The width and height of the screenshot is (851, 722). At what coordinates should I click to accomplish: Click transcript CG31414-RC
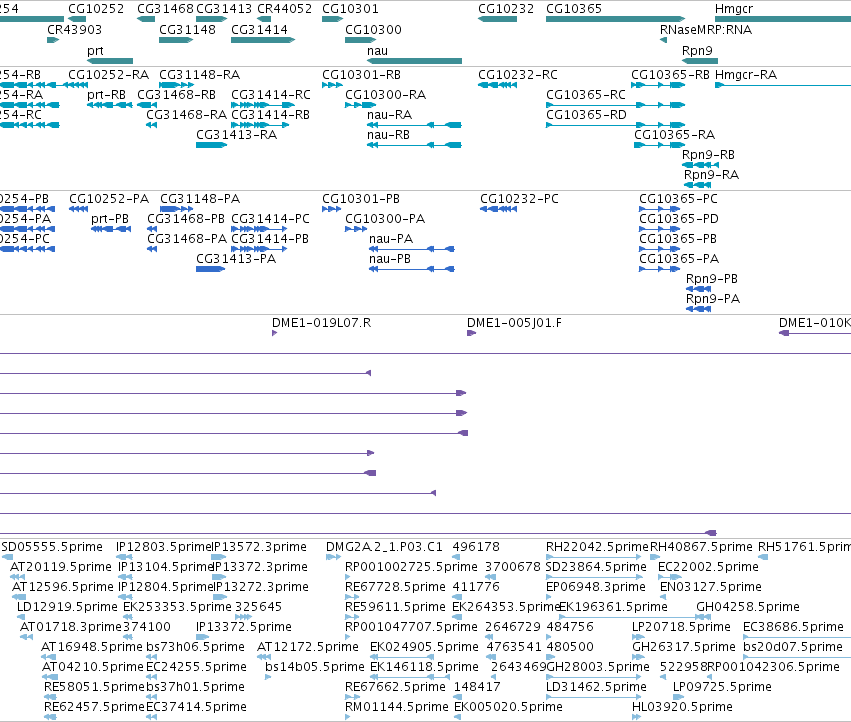tap(271, 94)
